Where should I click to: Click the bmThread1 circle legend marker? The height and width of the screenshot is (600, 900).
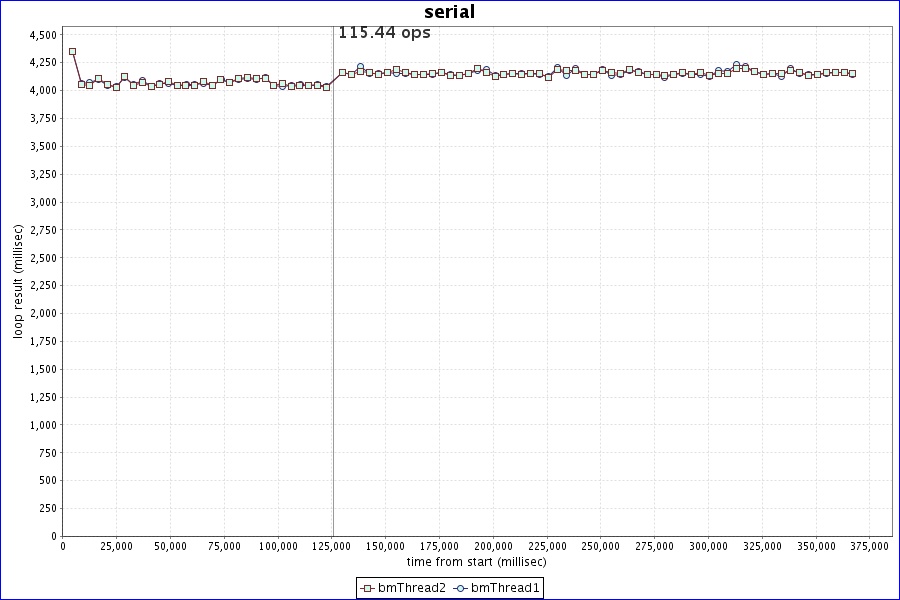461,588
